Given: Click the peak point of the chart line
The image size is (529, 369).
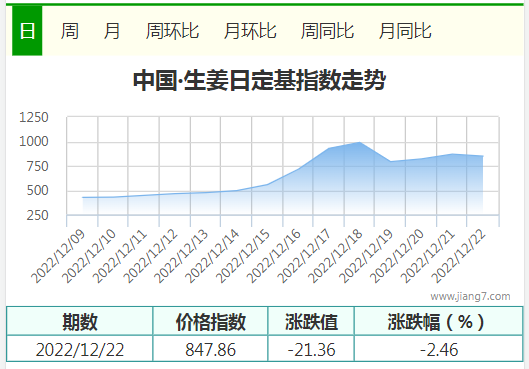Looking at the screenshot, I should tap(360, 142).
